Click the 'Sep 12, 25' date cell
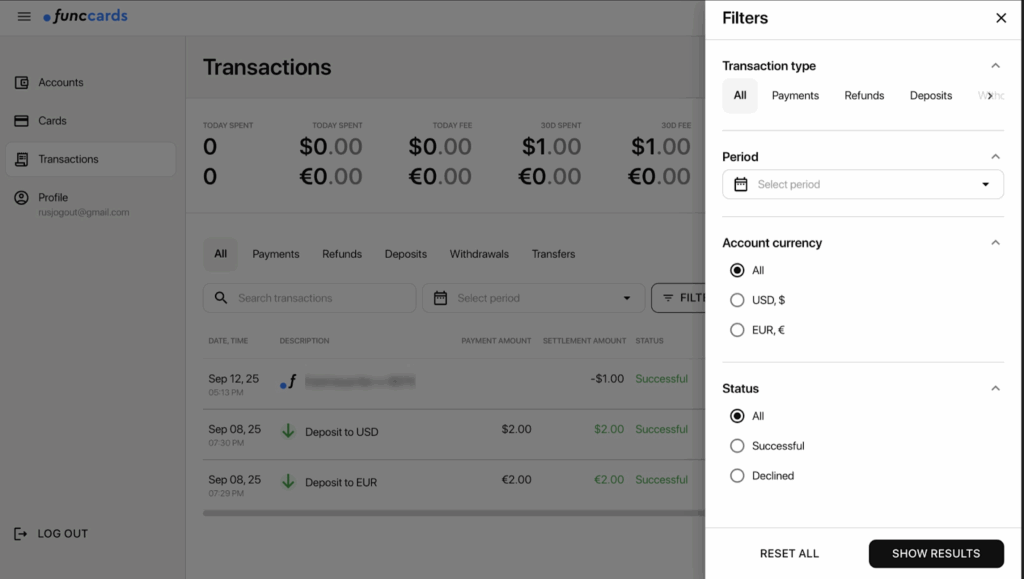Screen dimensions: 1024x579 233,379
